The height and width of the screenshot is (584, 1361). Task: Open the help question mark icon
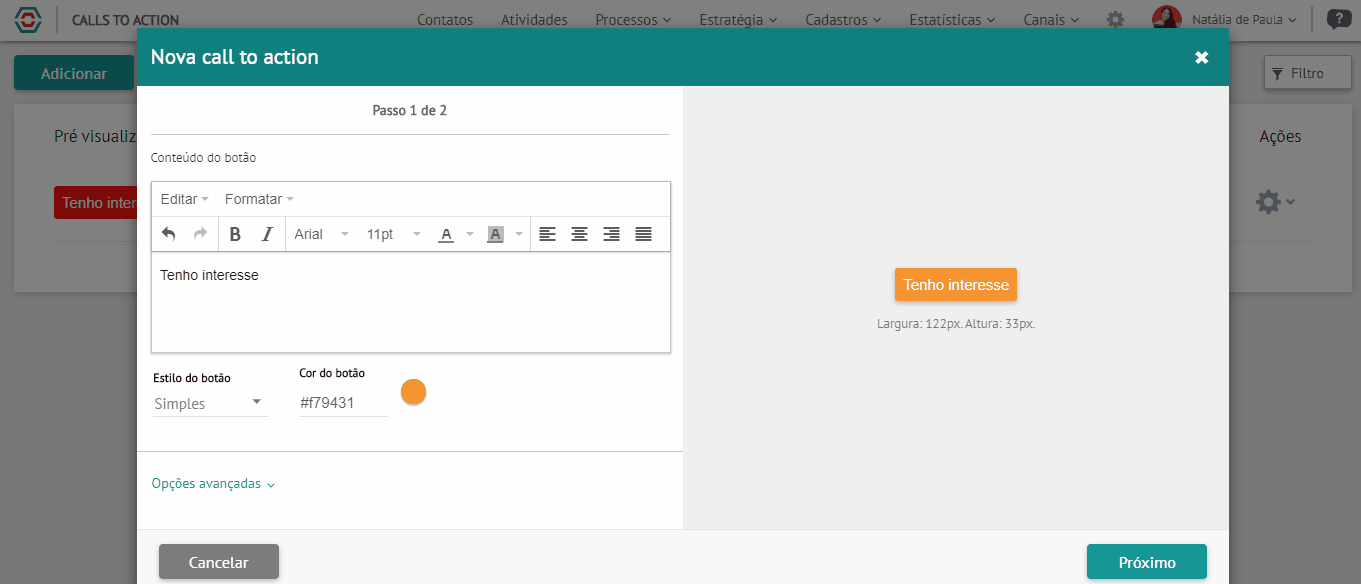[x=1337, y=19]
